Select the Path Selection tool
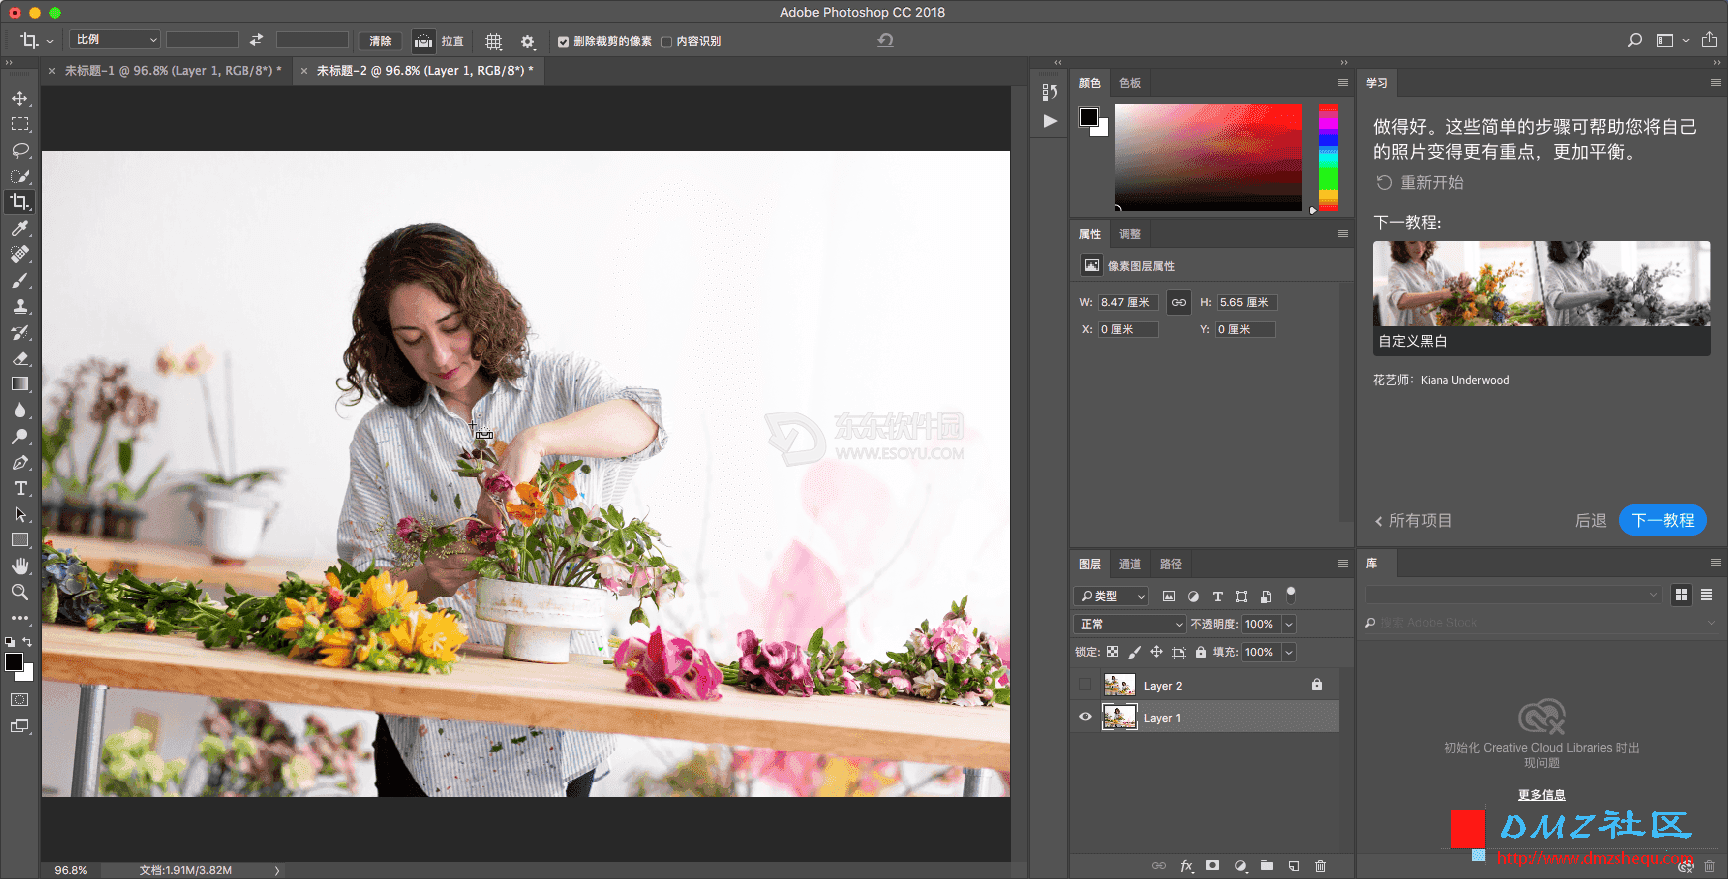Image resolution: width=1728 pixels, height=879 pixels. pyautogui.click(x=20, y=514)
